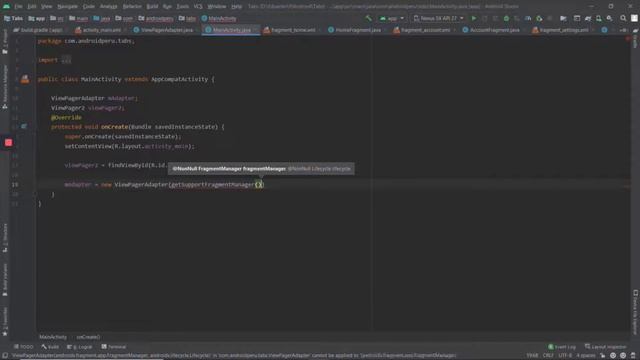This screenshot has width=640, height=360.
Task: Click the @Override annotation line
Action: (x=66, y=117)
